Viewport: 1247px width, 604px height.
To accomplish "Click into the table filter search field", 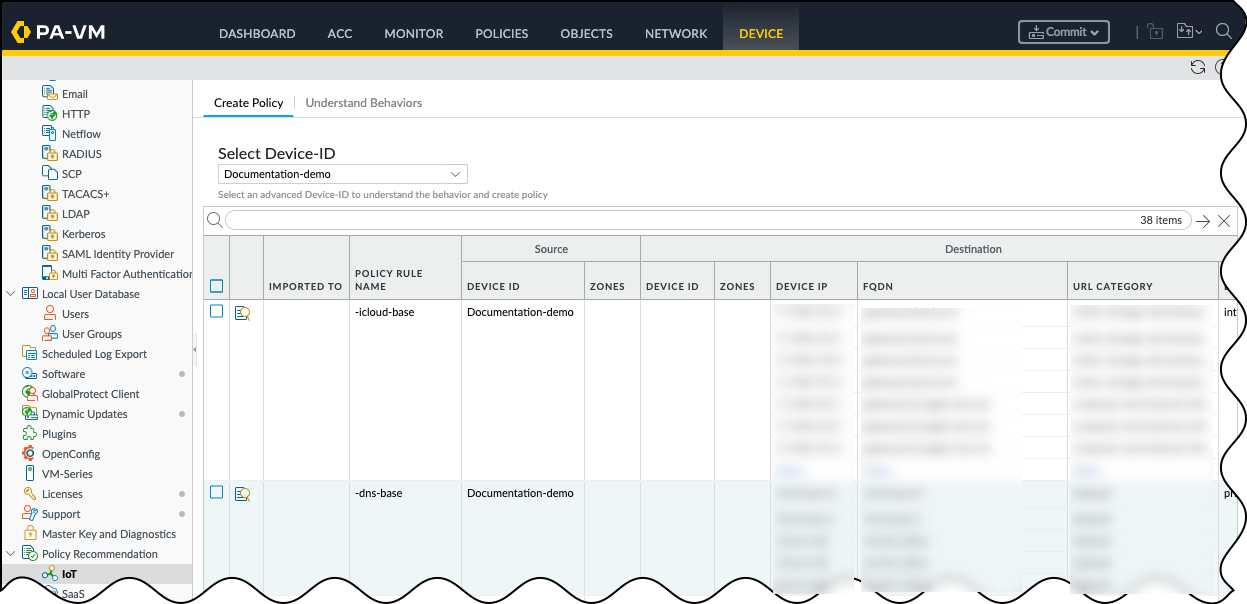I will click(x=680, y=221).
